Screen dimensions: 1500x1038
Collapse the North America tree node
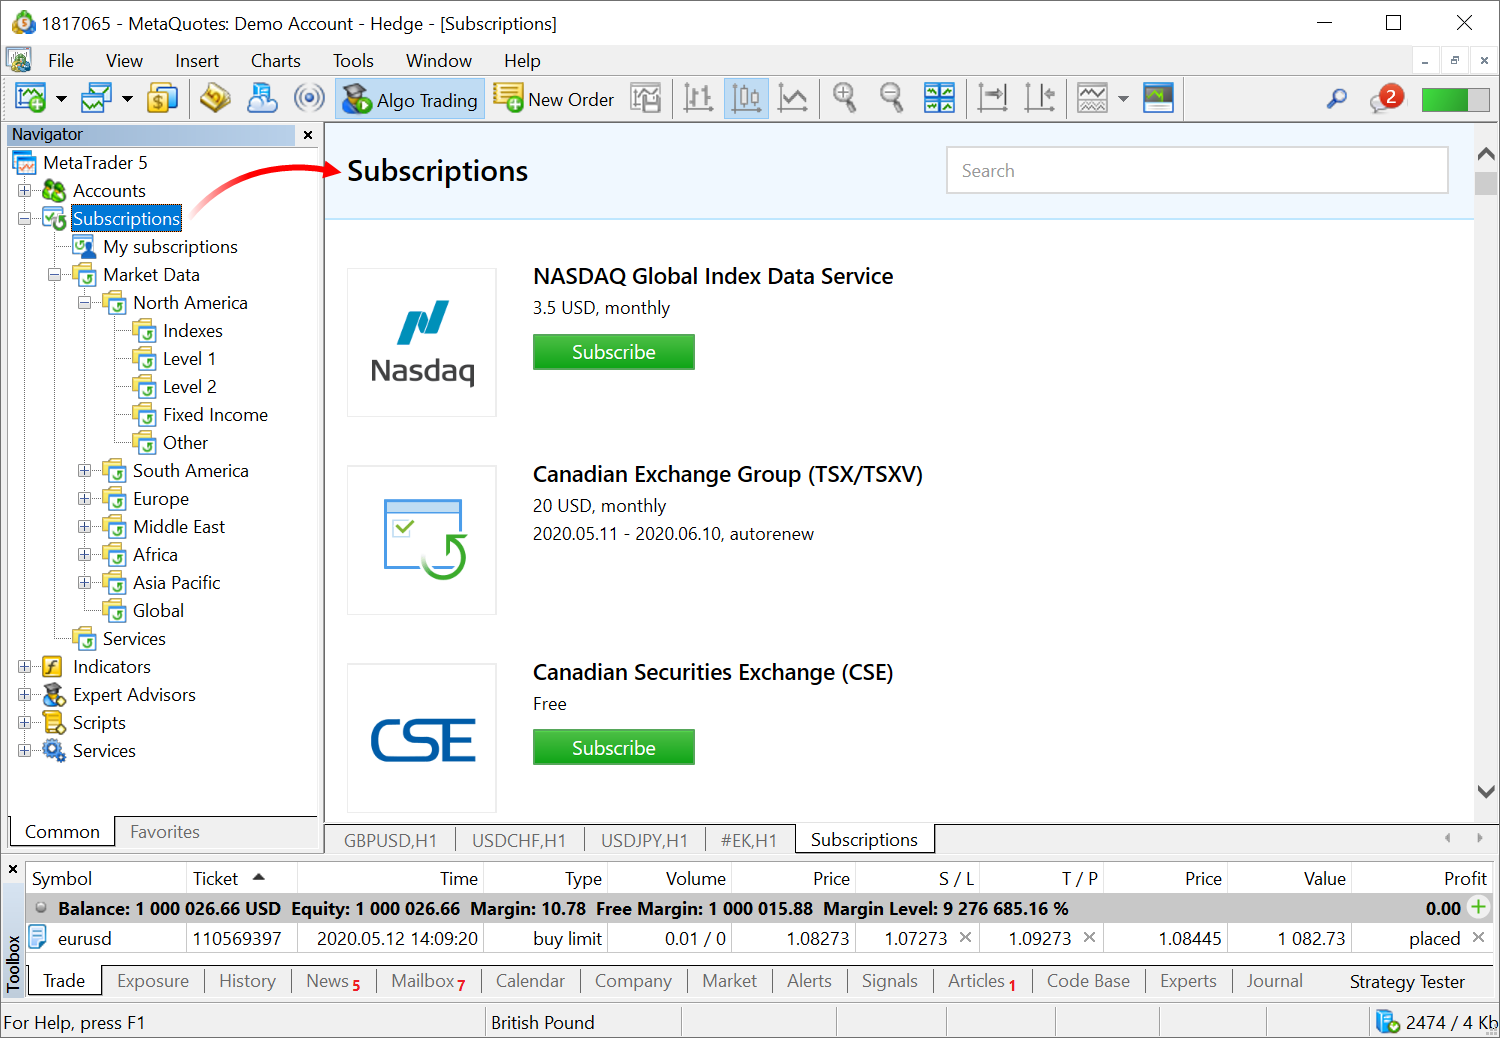85,303
